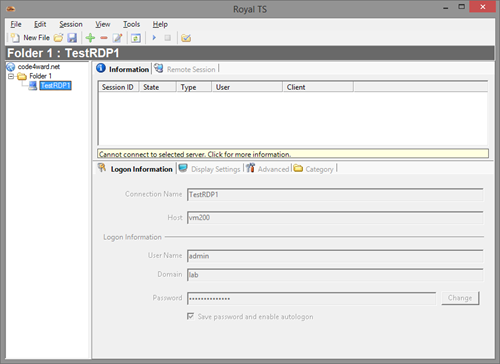Switch to the Remote Session tab
Screen dimensions: 500x364
pos(185,69)
